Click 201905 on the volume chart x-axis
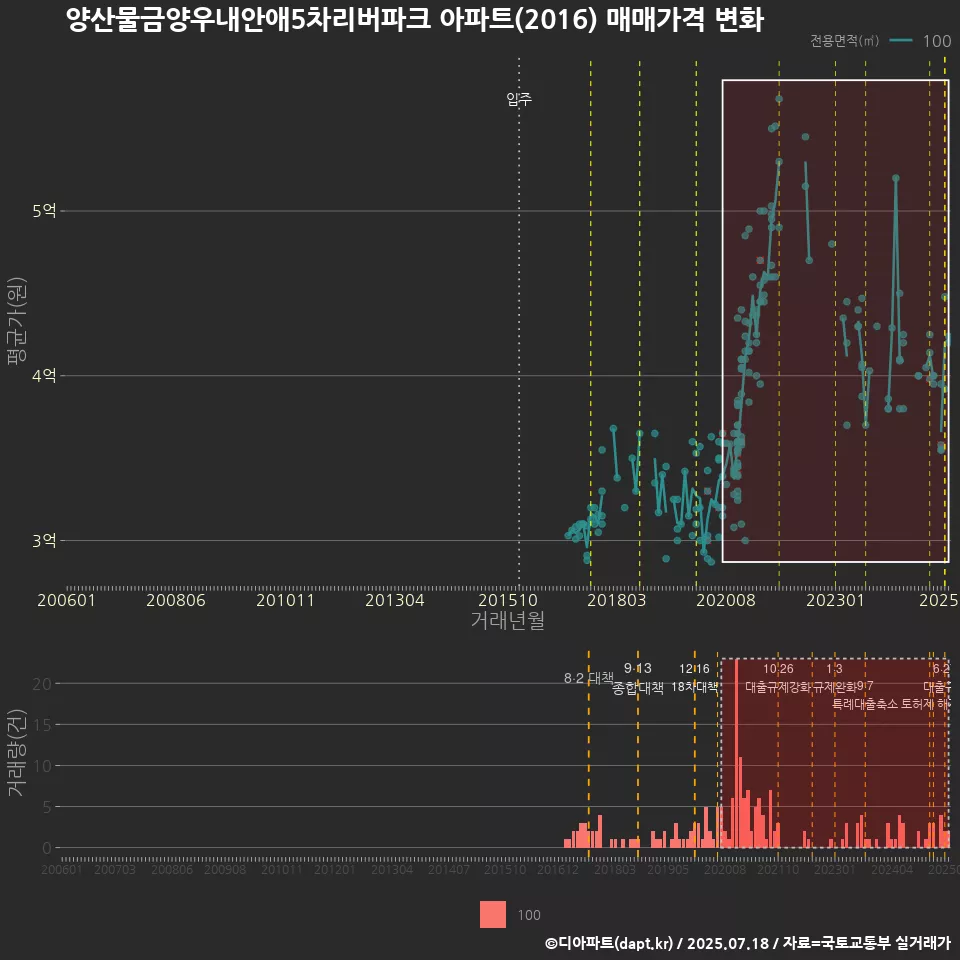The width and height of the screenshot is (960, 960). (x=668, y=869)
